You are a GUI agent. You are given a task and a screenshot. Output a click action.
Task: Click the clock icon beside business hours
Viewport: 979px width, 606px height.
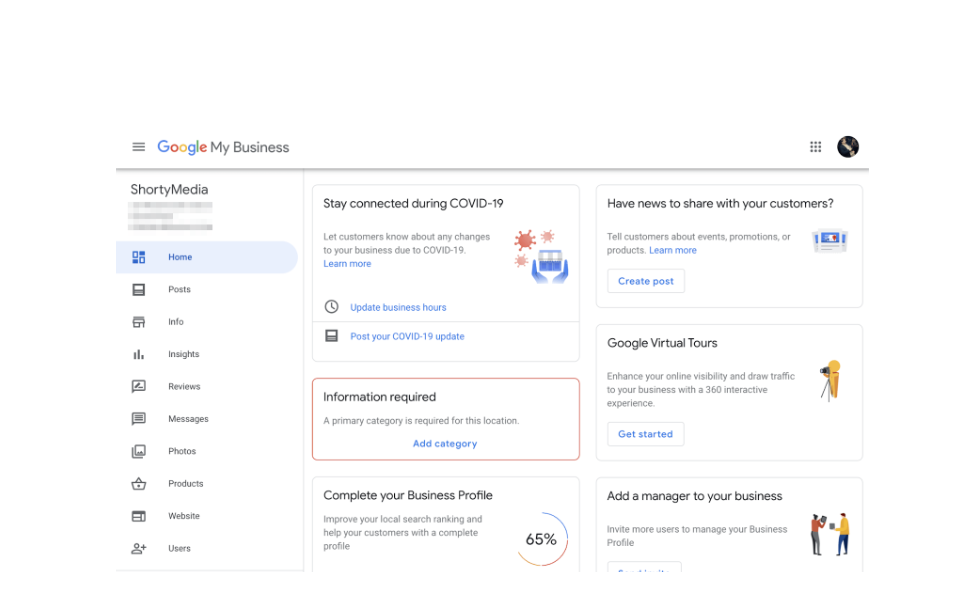click(x=332, y=306)
